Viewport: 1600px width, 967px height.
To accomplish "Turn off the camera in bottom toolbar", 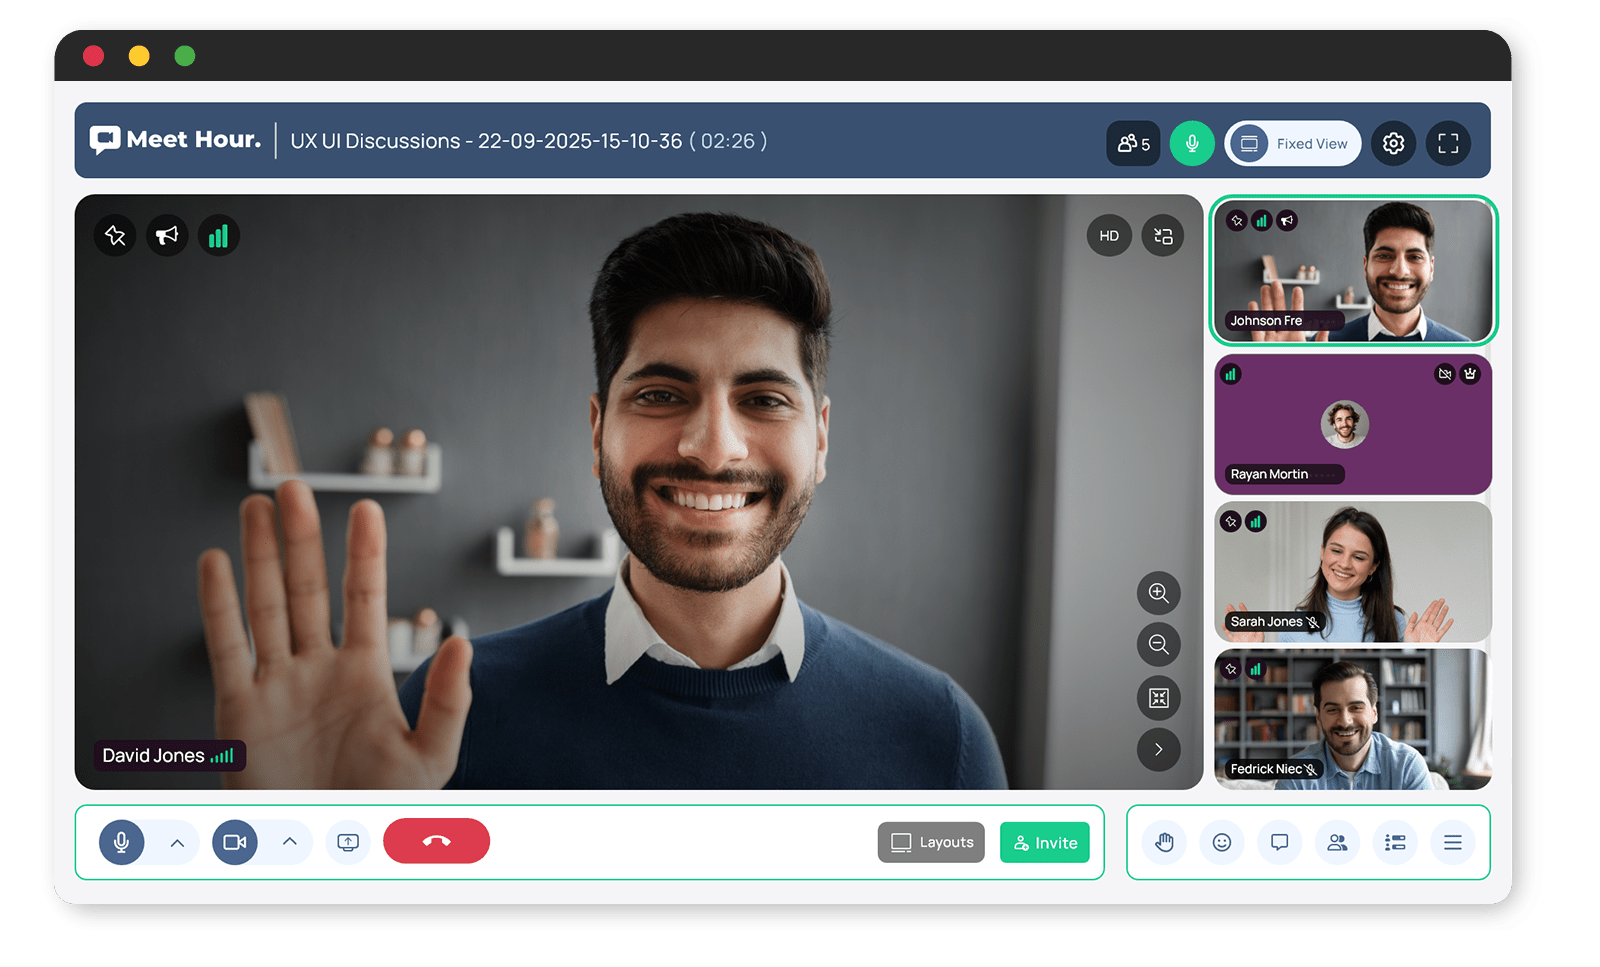I will (x=235, y=843).
